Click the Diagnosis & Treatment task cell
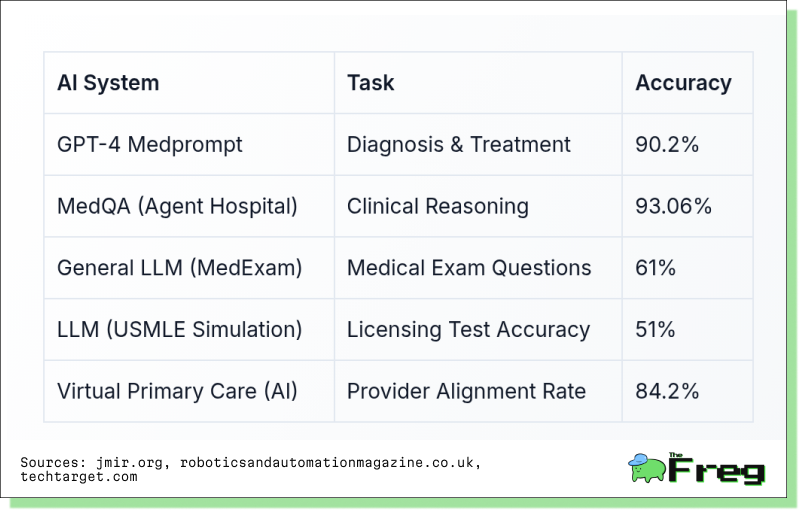The height and width of the screenshot is (510, 799). pos(459,144)
